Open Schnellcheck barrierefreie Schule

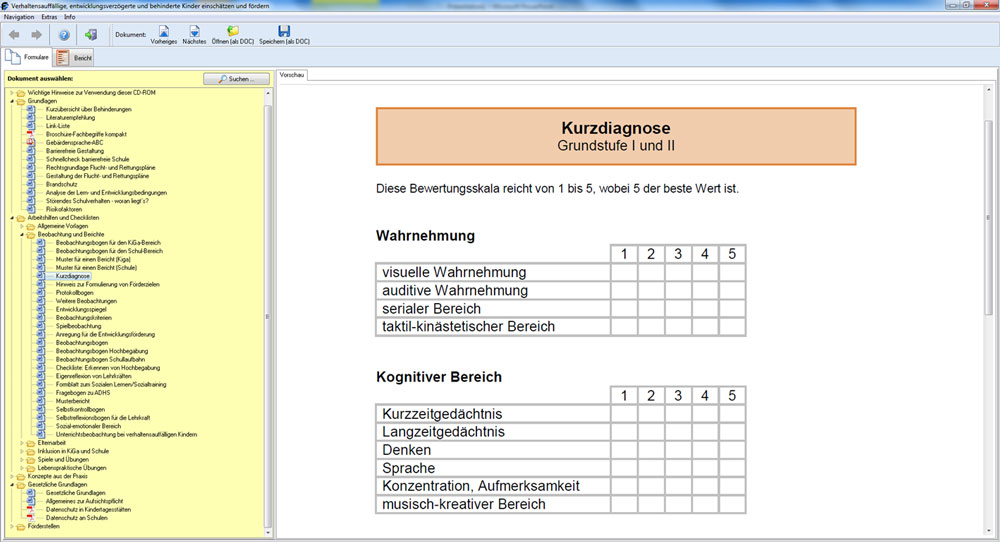[x=87, y=159]
